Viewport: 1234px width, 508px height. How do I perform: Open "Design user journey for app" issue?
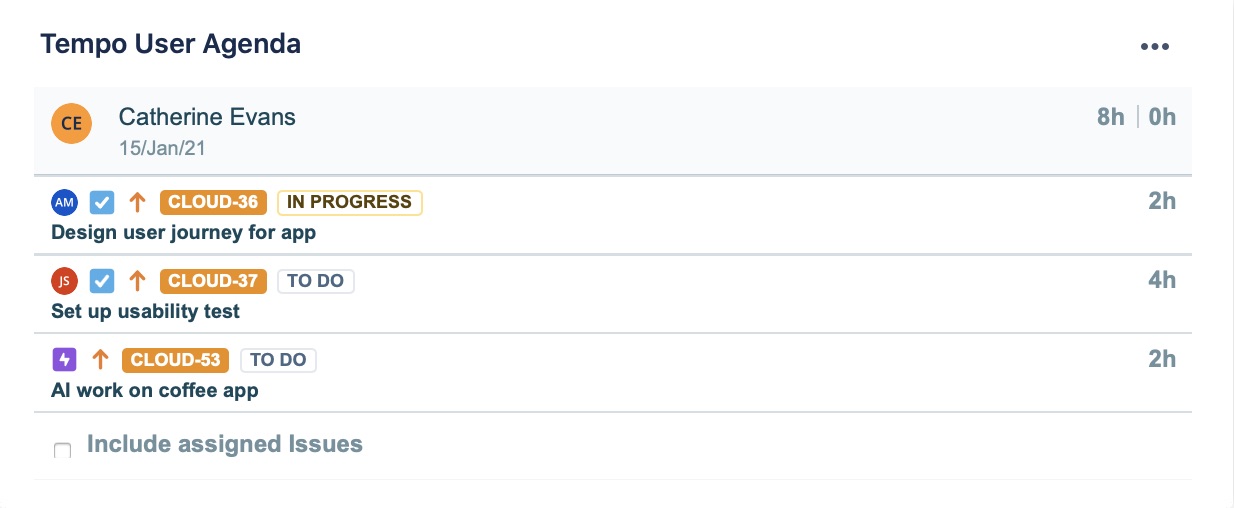pyautogui.click(x=183, y=233)
